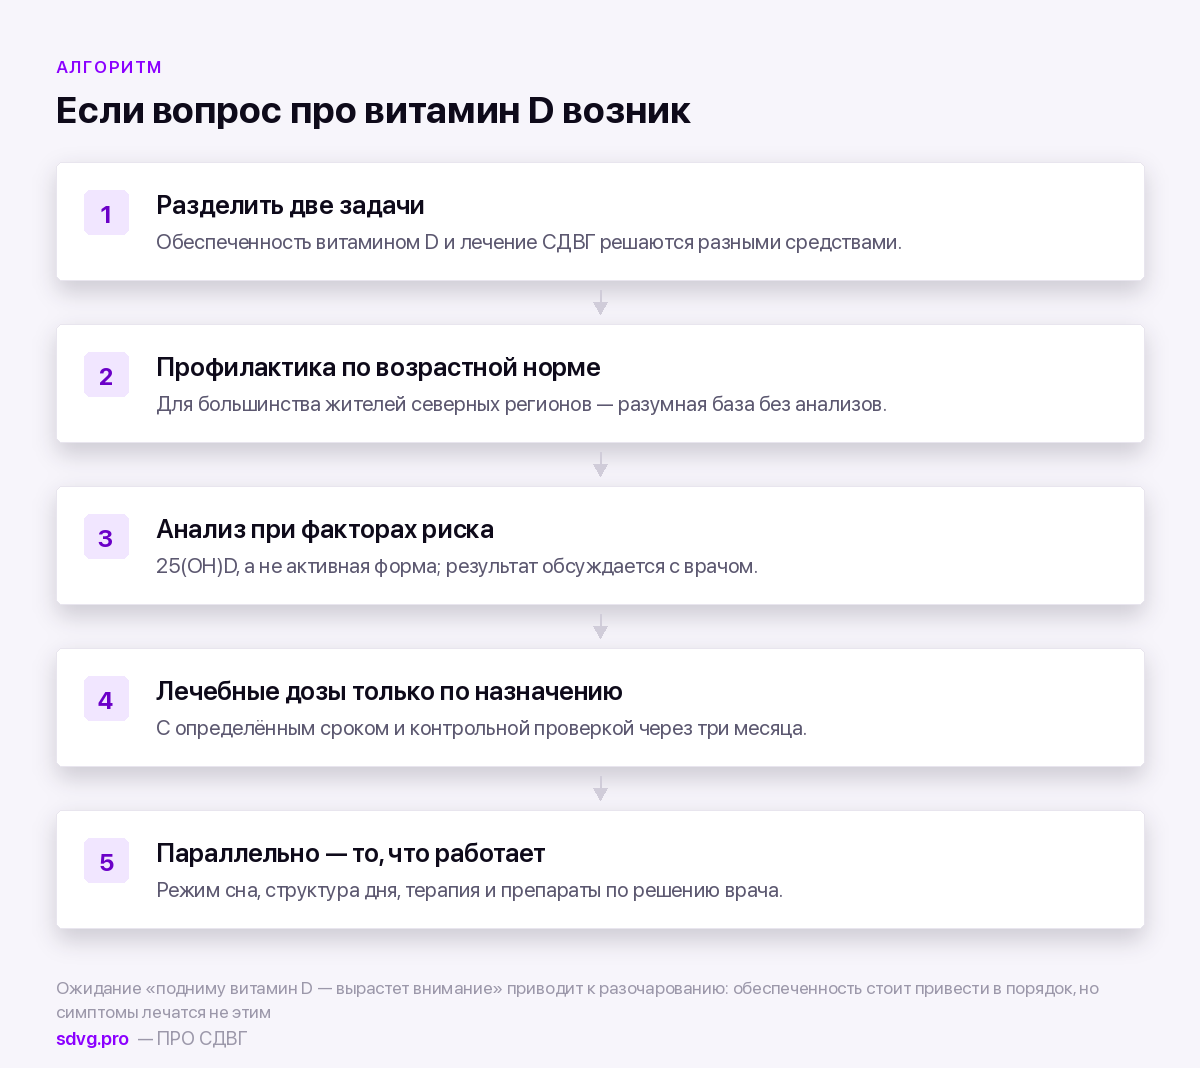The image size is (1200, 1068).
Task: Click text 'Обеспеченность витамином D и лечение СДВГ'
Action: pos(375,242)
